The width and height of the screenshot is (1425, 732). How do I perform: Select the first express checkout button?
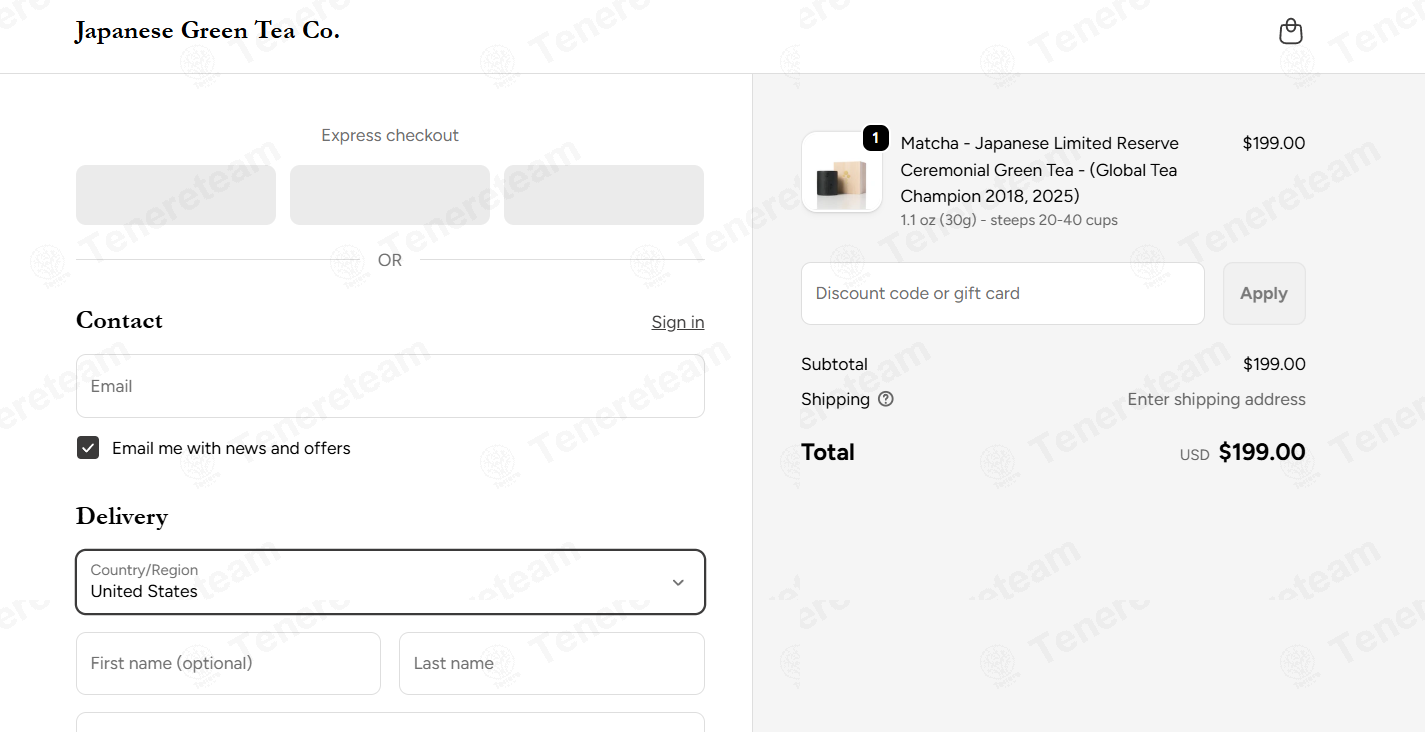(x=176, y=195)
